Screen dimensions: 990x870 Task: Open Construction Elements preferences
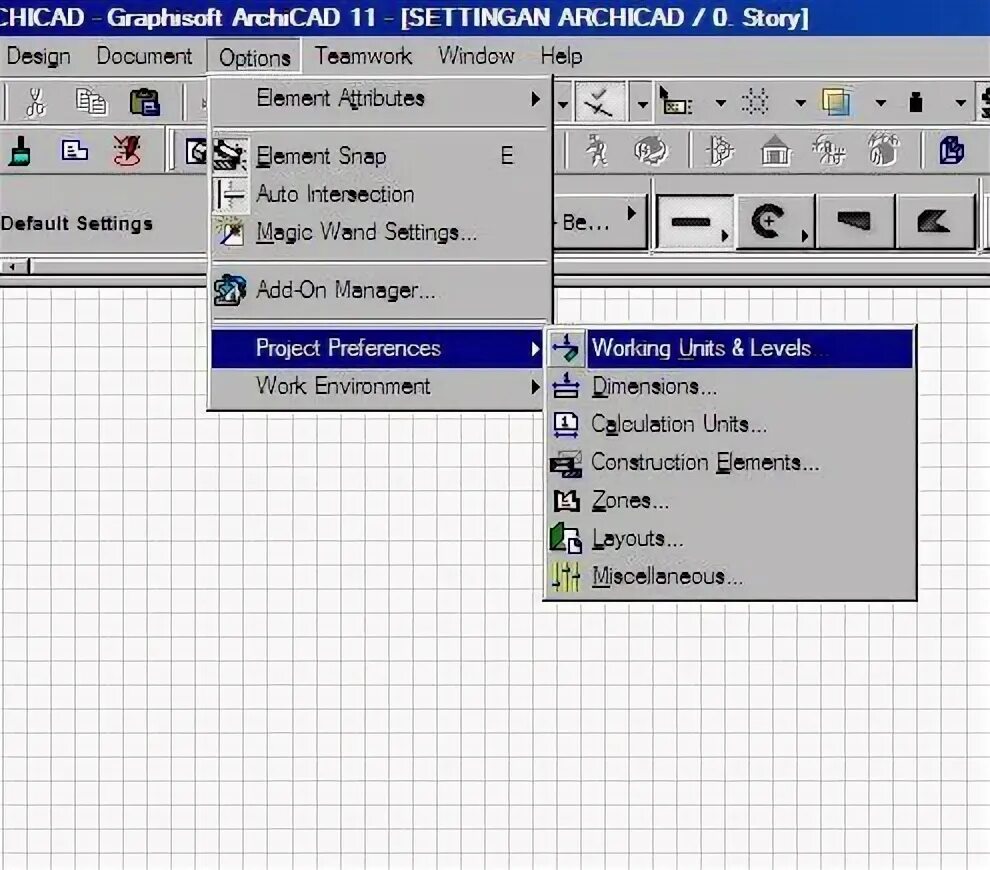click(x=731, y=463)
